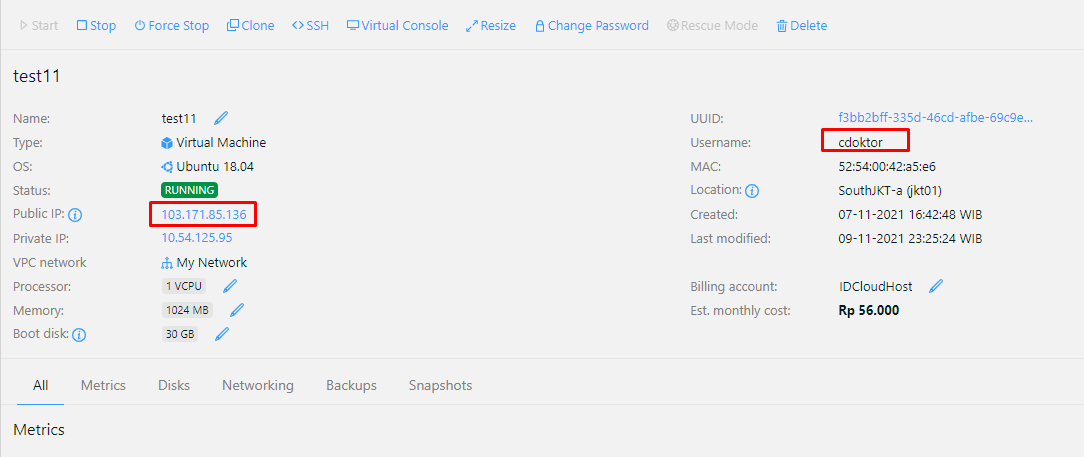Force Stop the instance
Viewport: 1084px width, 457px height.
172,25
